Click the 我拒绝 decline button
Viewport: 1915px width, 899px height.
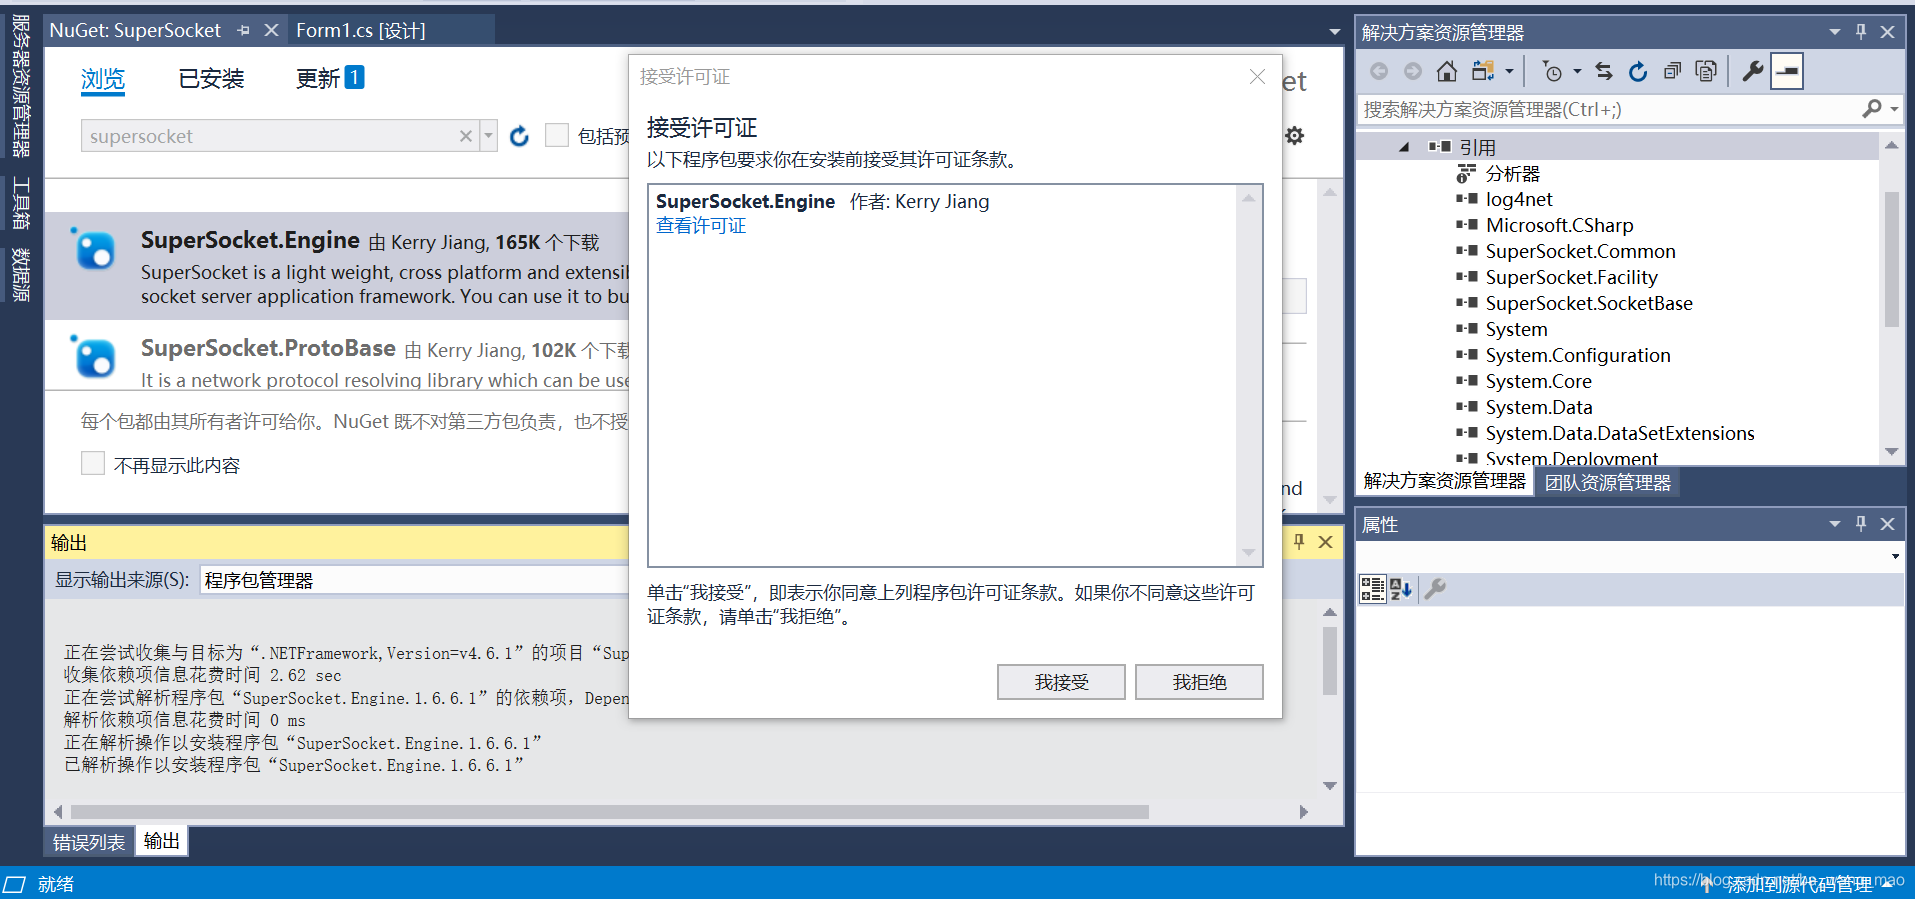[1199, 682]
